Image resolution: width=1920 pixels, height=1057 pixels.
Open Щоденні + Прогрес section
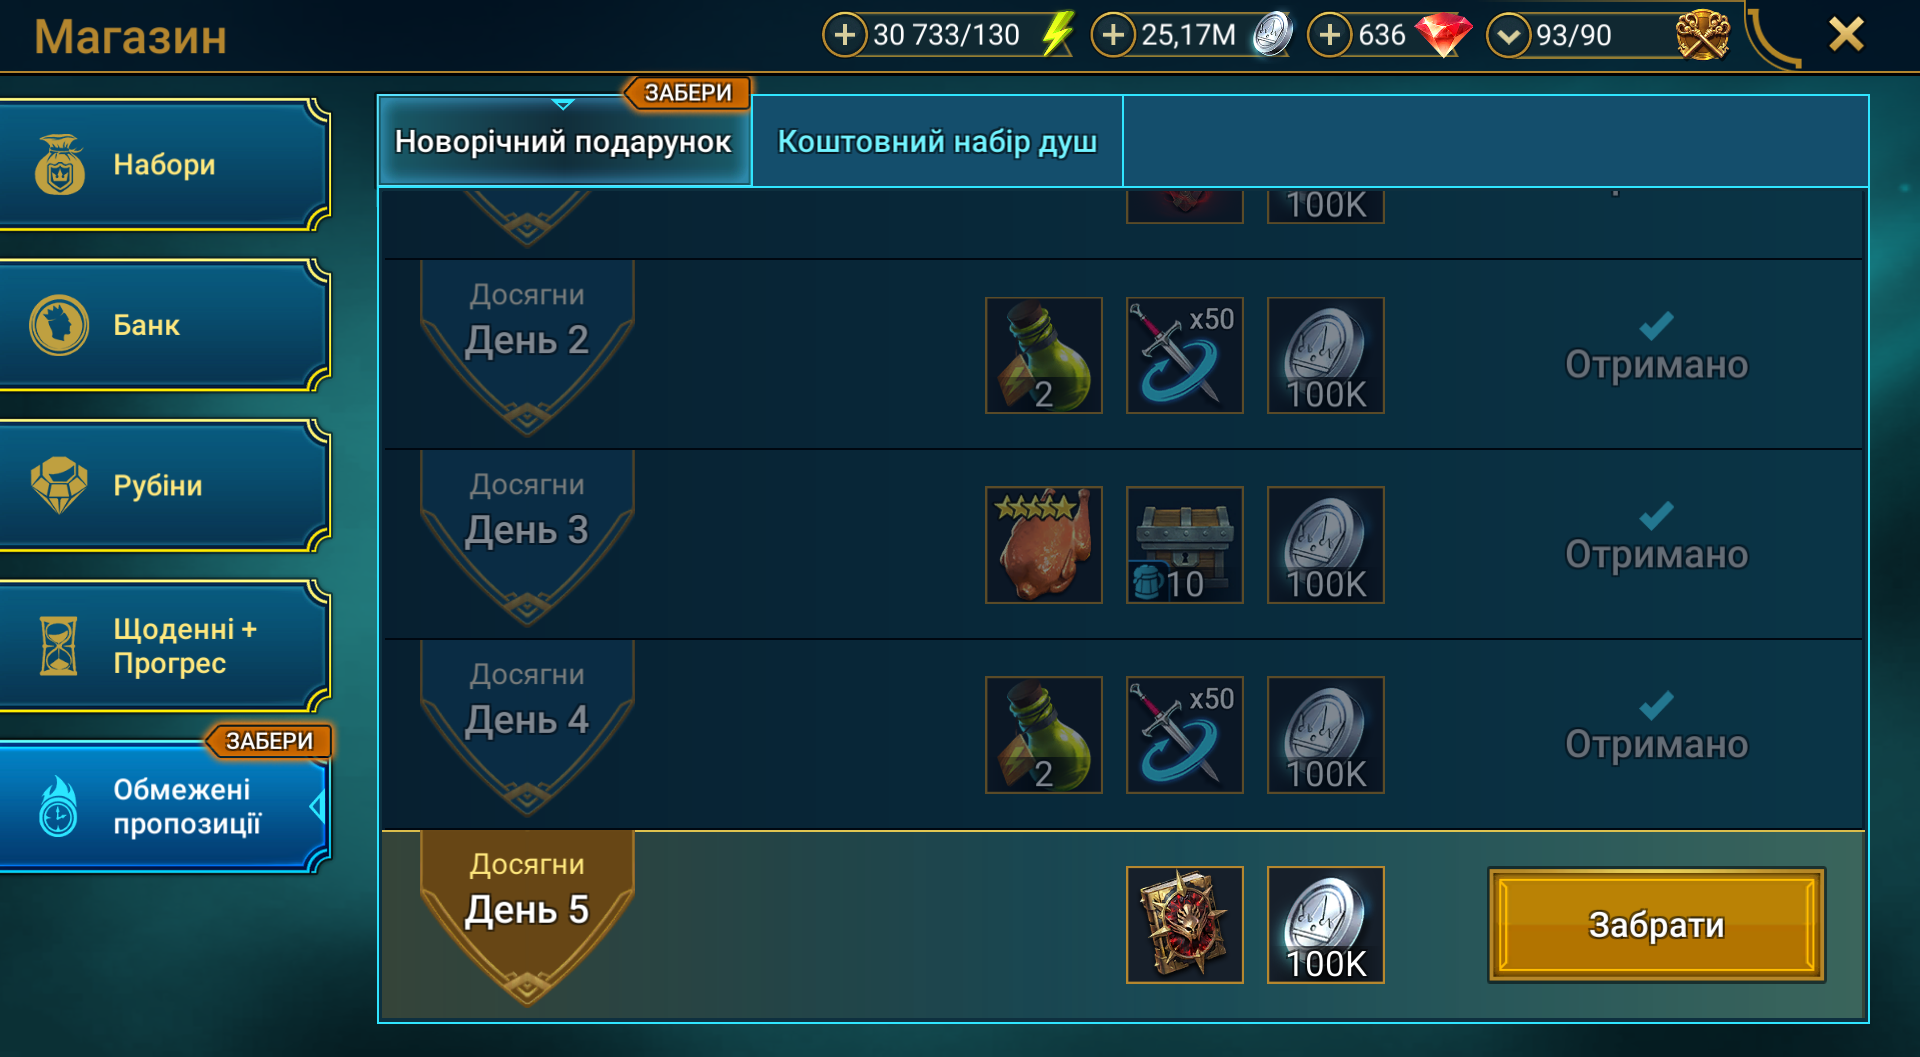click(164, 646)
